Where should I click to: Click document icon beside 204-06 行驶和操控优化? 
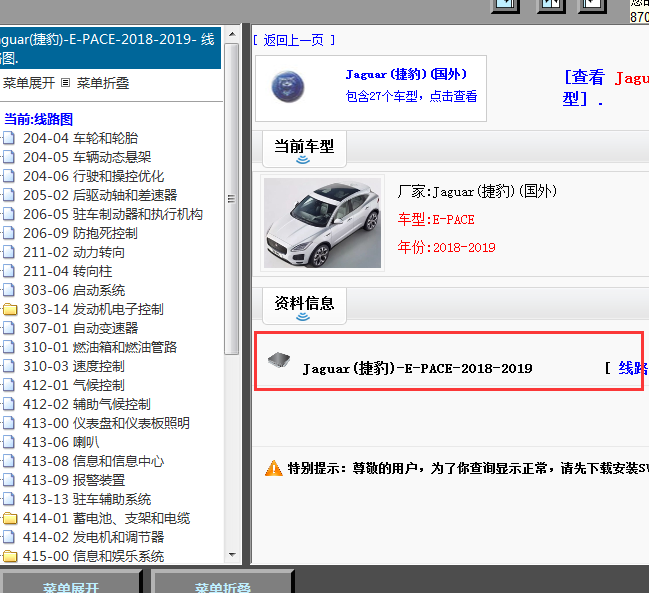coord(9,176)
